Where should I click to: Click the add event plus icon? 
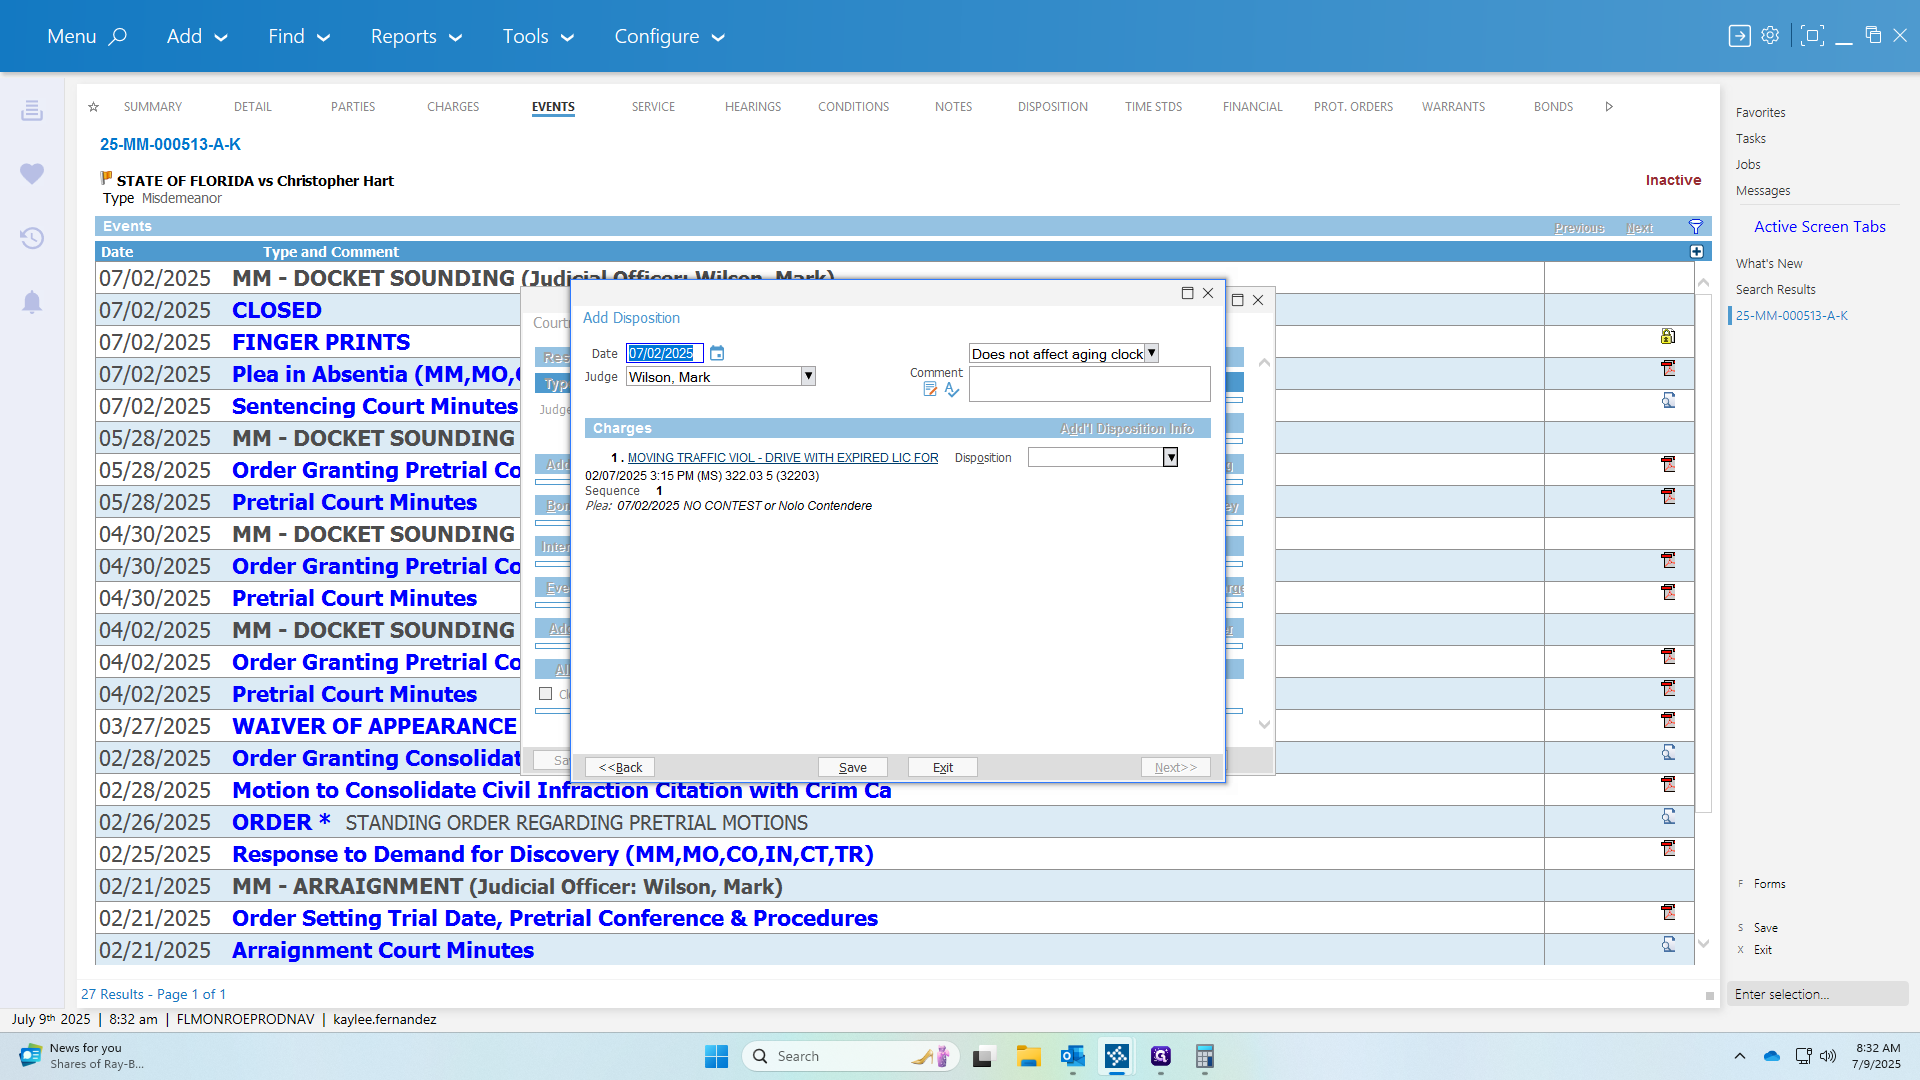click(x=1697, y=252)
